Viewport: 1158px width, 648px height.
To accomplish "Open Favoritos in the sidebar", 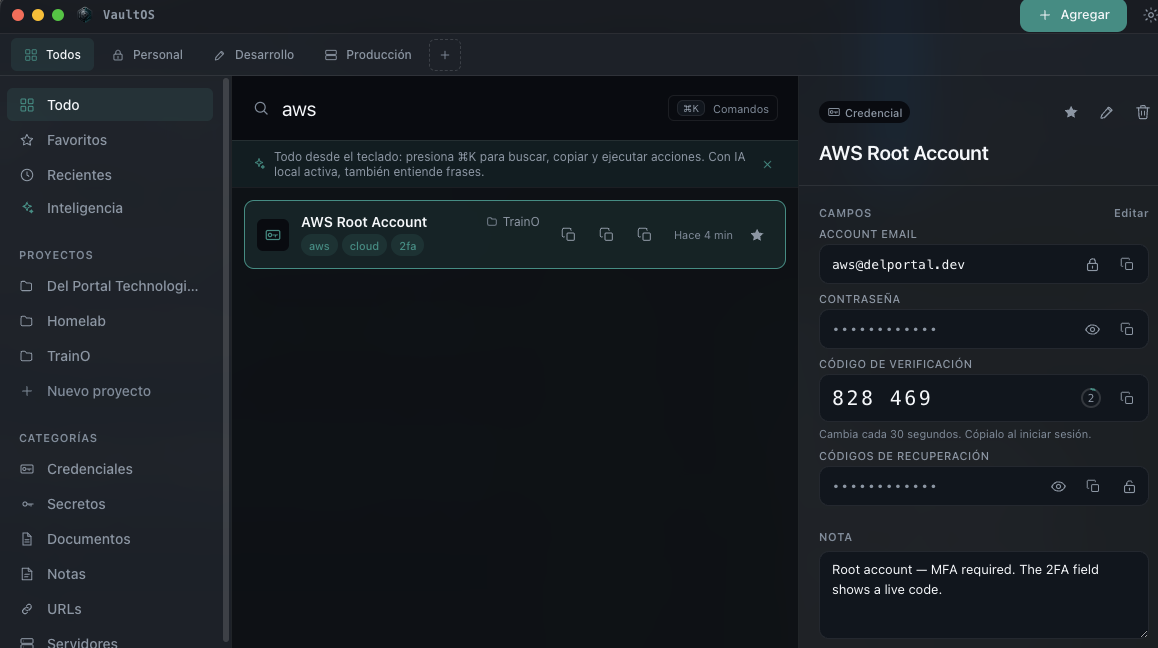I will (110, 140).
